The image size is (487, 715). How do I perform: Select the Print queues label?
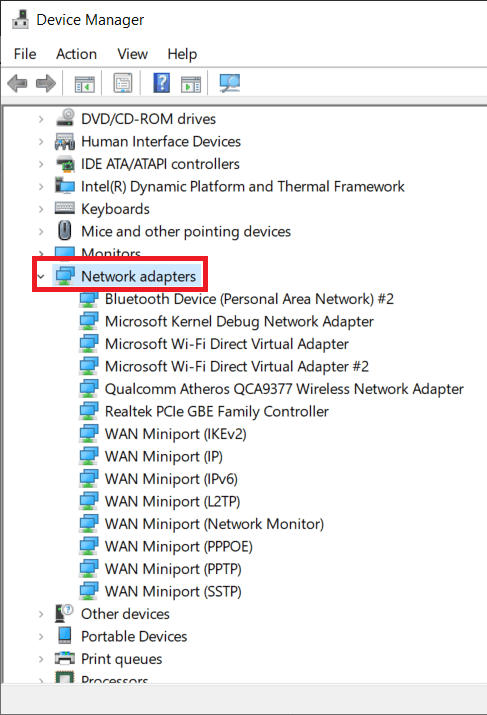(x=122, y=659)
